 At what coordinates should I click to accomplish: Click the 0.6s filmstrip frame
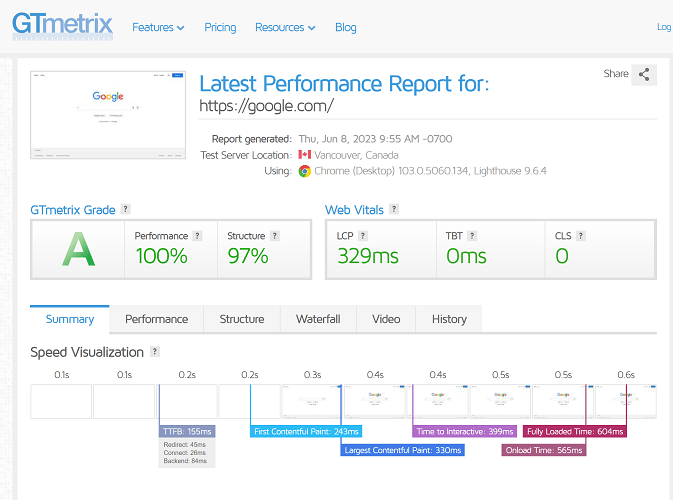click(625, 401)
